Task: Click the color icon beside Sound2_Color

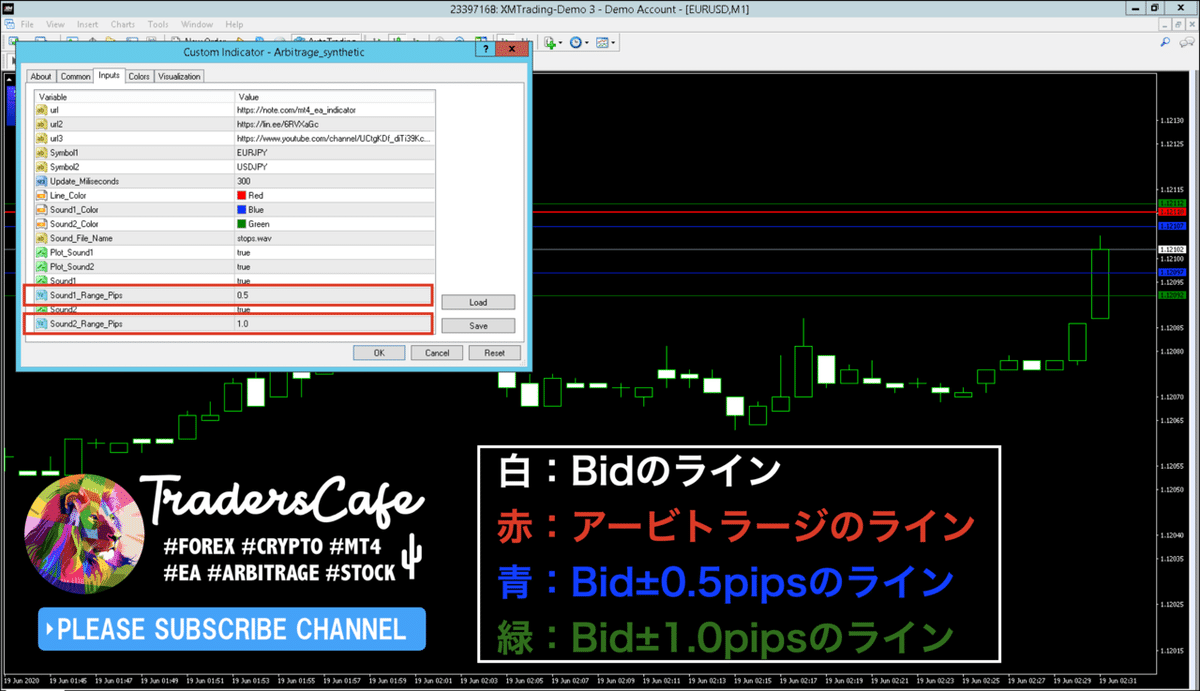Action: point(41,224)
